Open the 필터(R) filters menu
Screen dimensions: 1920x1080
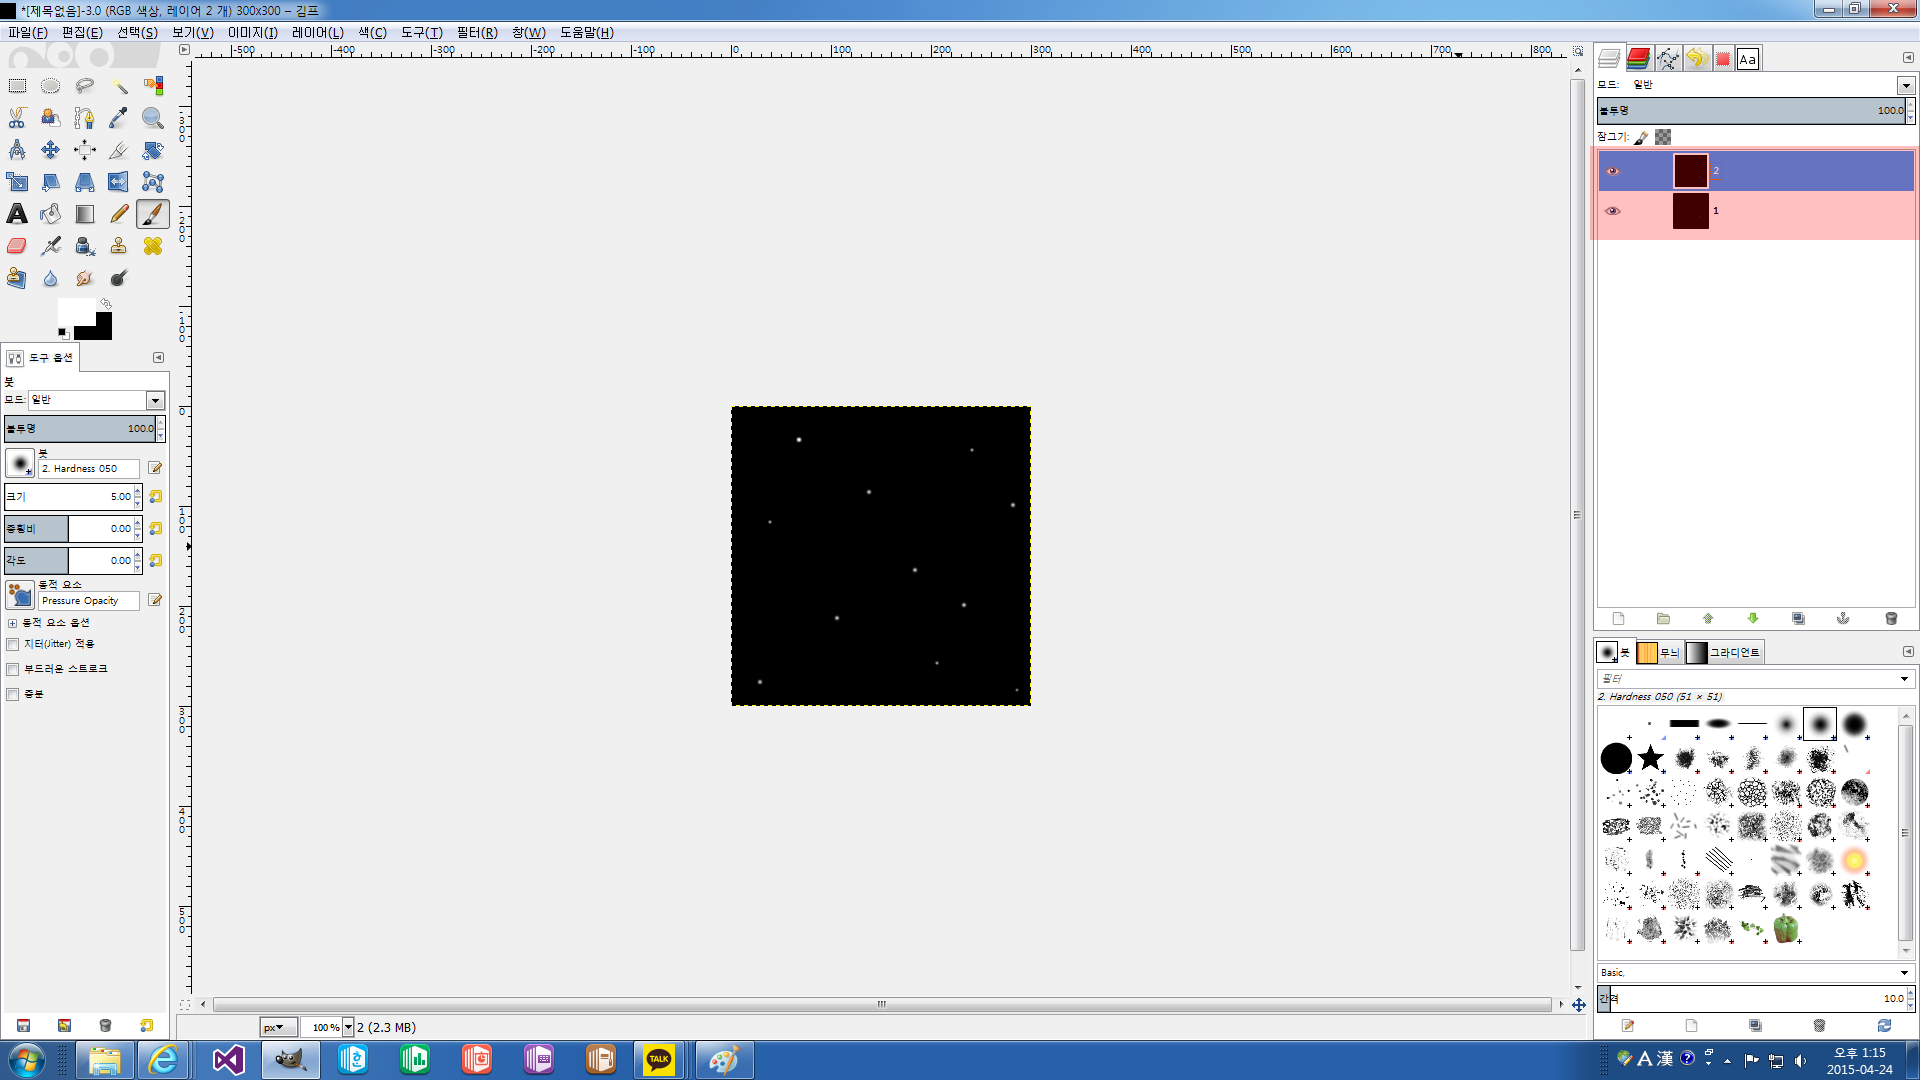[476, 32]
